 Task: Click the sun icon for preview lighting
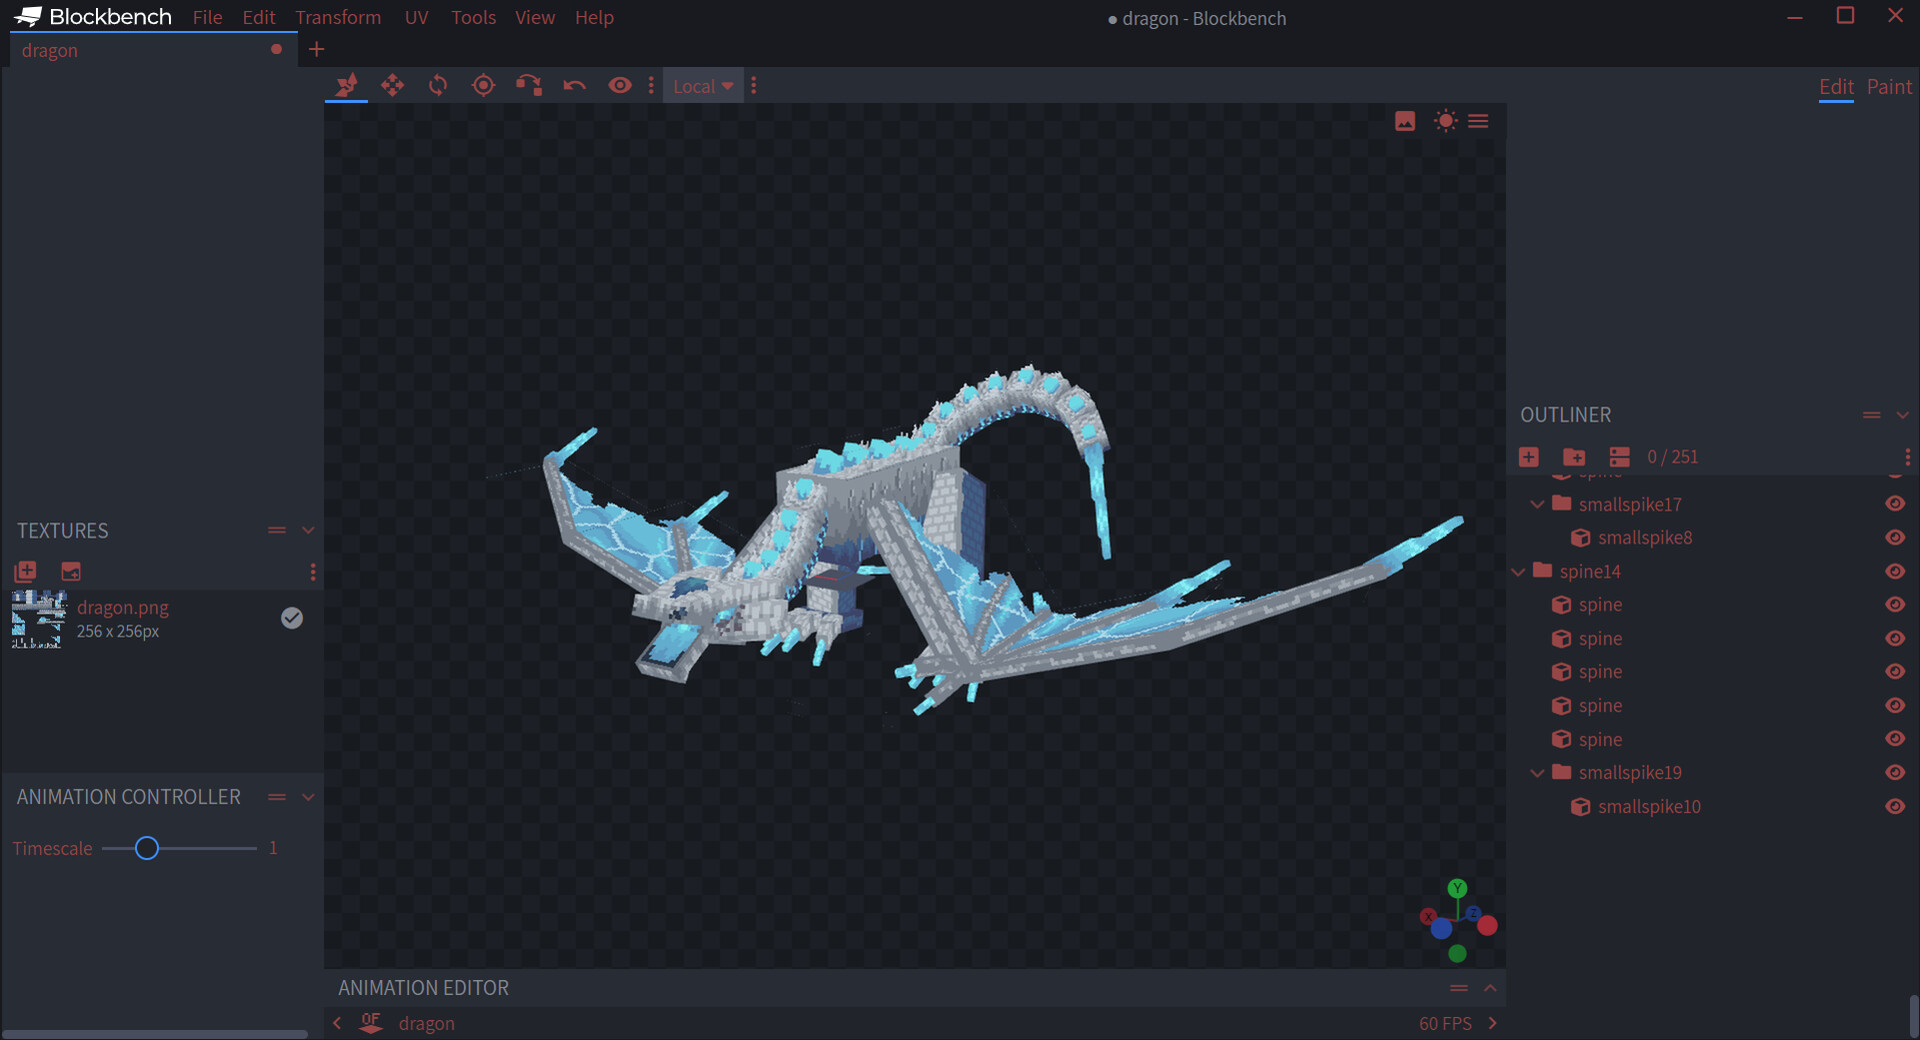coord(1446,121)
